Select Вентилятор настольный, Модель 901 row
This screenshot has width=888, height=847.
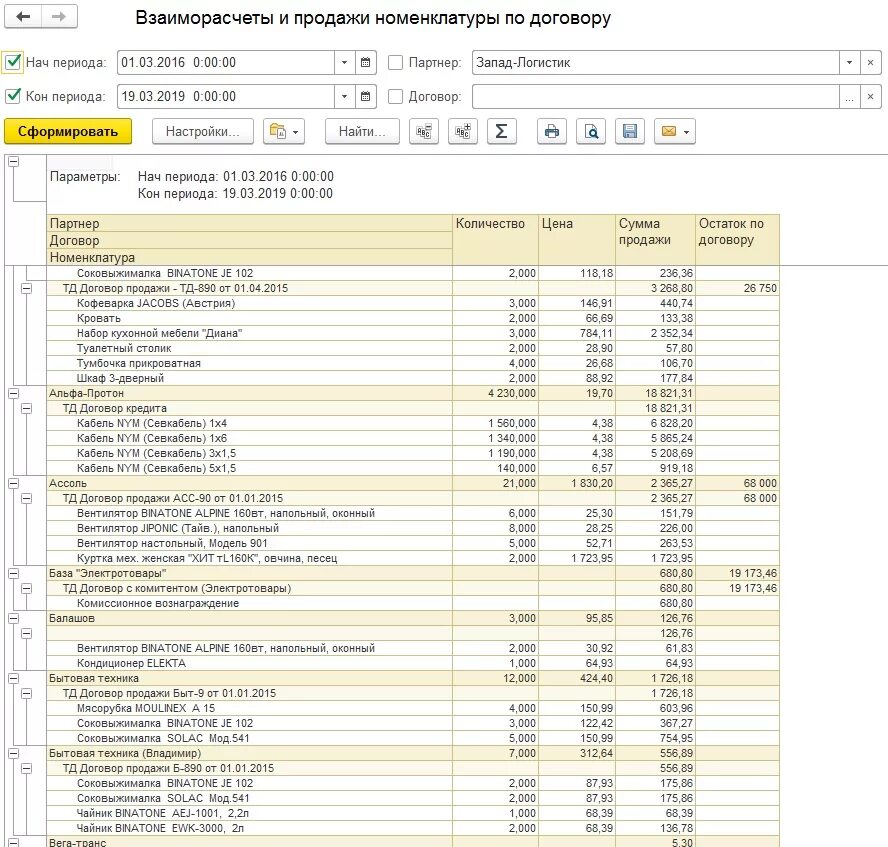413,543
